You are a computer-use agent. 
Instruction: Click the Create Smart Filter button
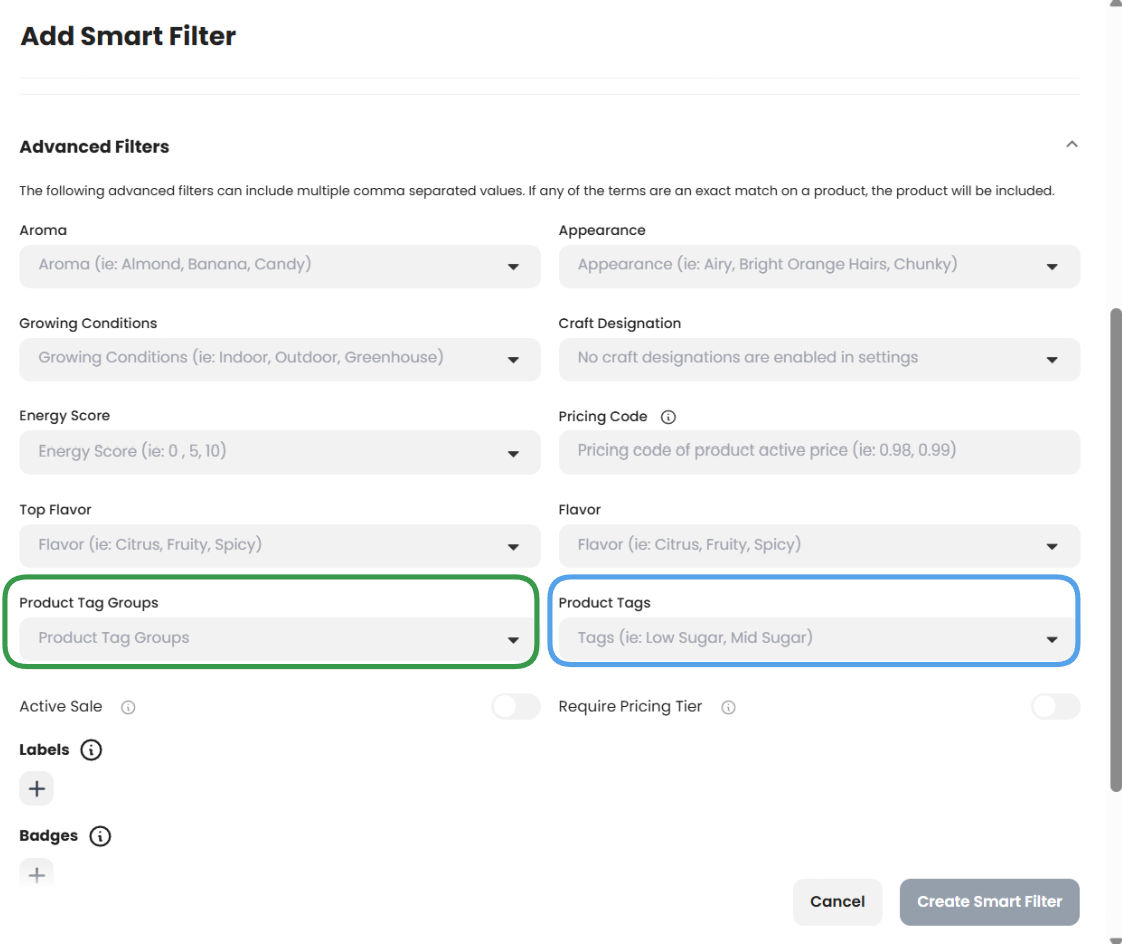[x=989, y=902]
